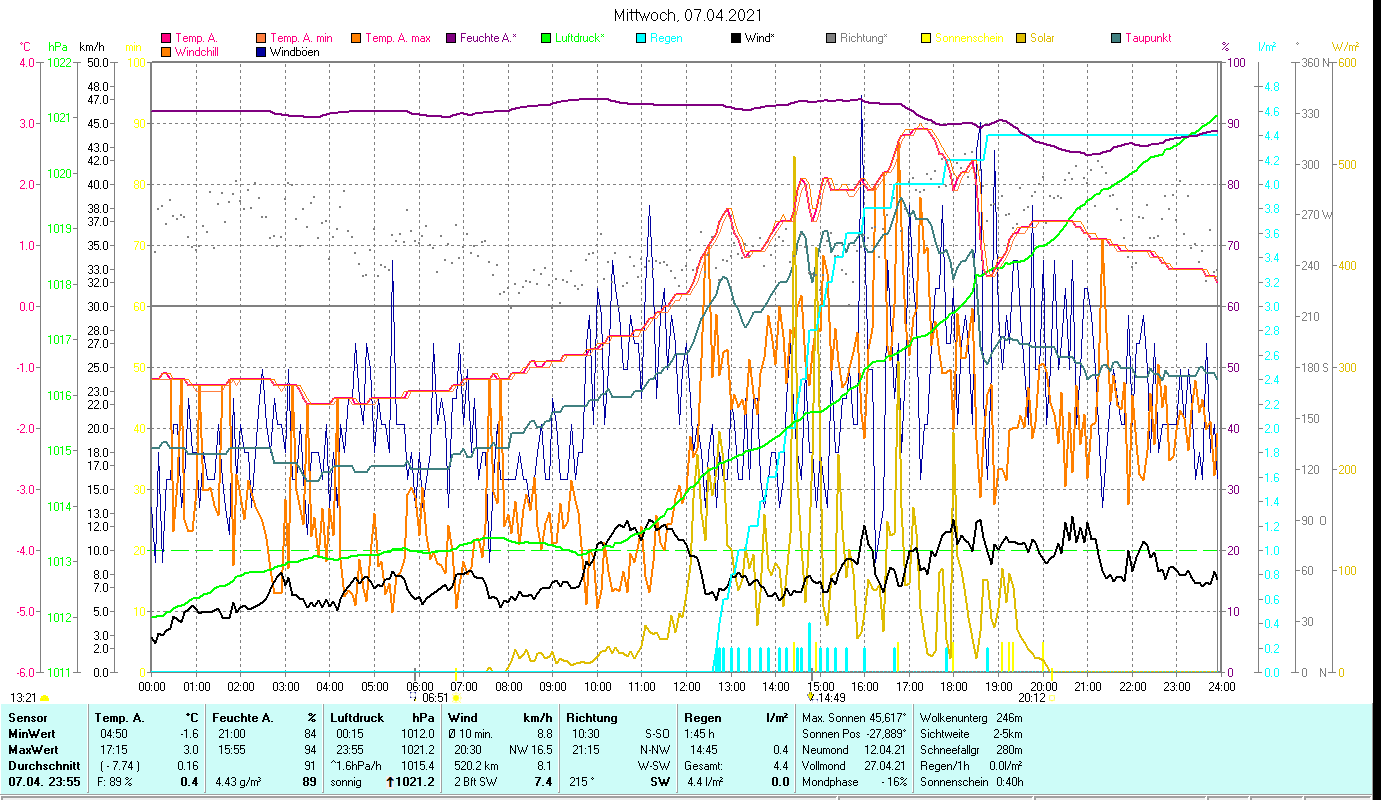1381x800 pixels.
Task: Select the black Wind* legend swatch
Action: point(736,38)
